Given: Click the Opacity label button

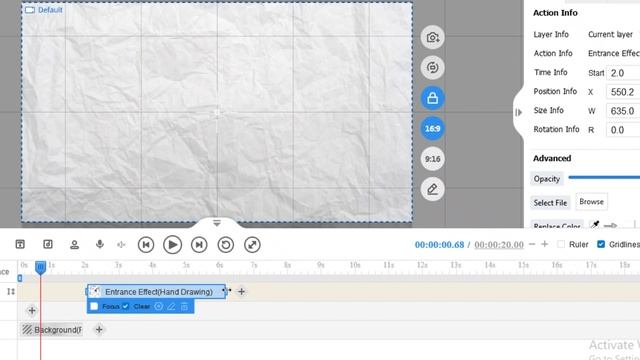Looking at the screenshot, I should pyautogui.click(x=547, y=179).
